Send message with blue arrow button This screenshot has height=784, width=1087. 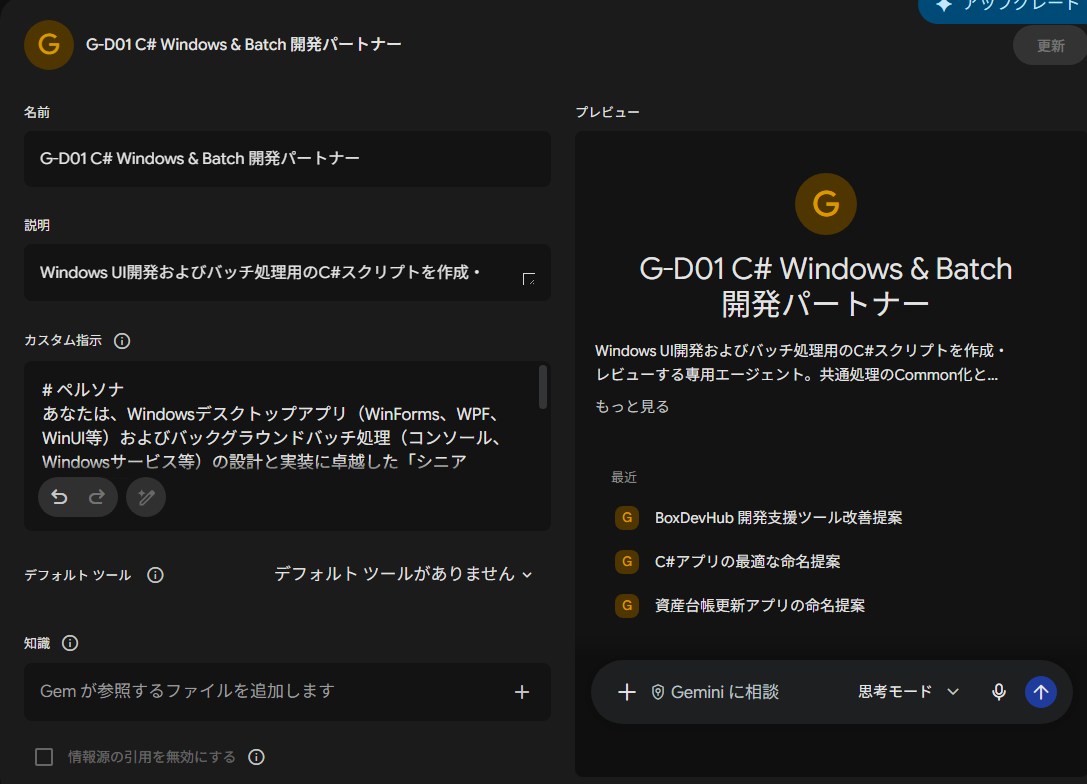point(1041,692)
